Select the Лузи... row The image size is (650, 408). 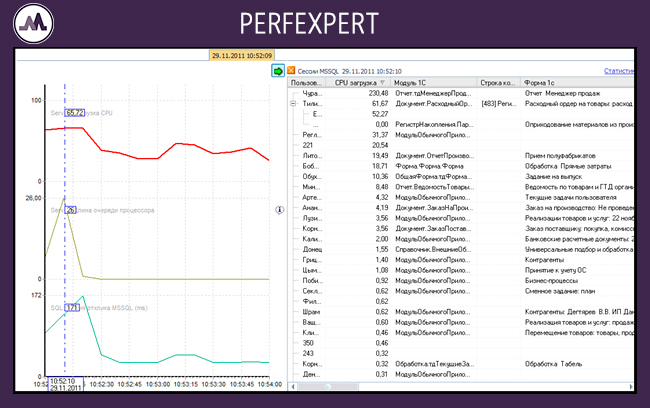(461, 218)
